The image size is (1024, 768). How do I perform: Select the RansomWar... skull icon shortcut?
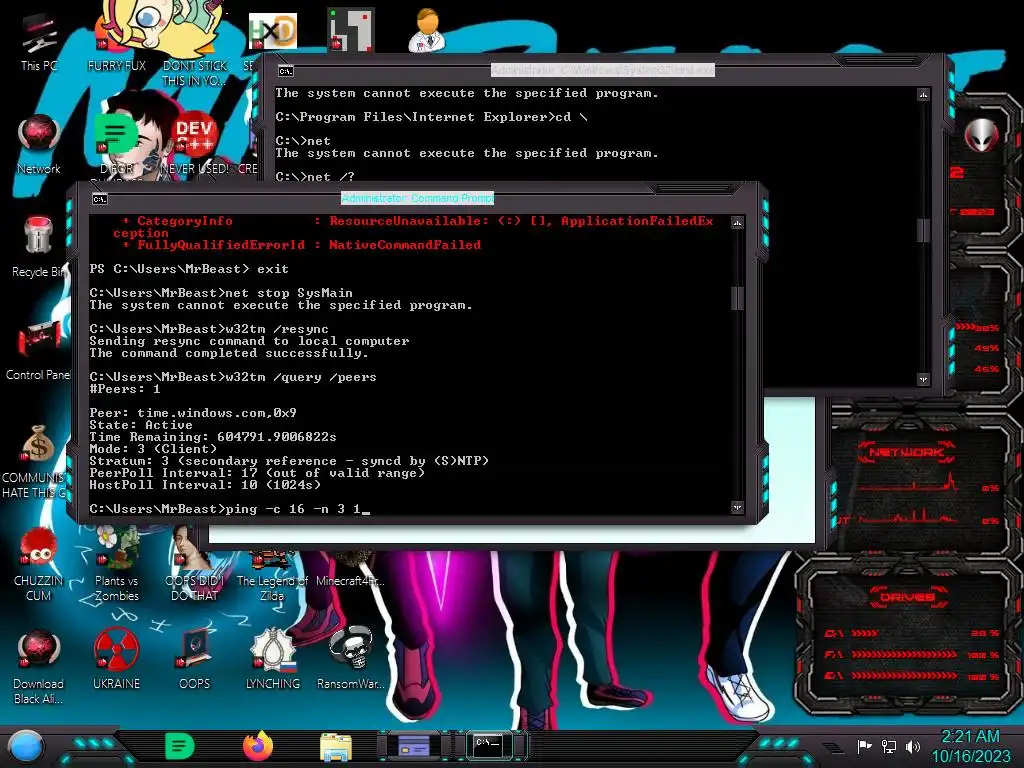point(350,660)
